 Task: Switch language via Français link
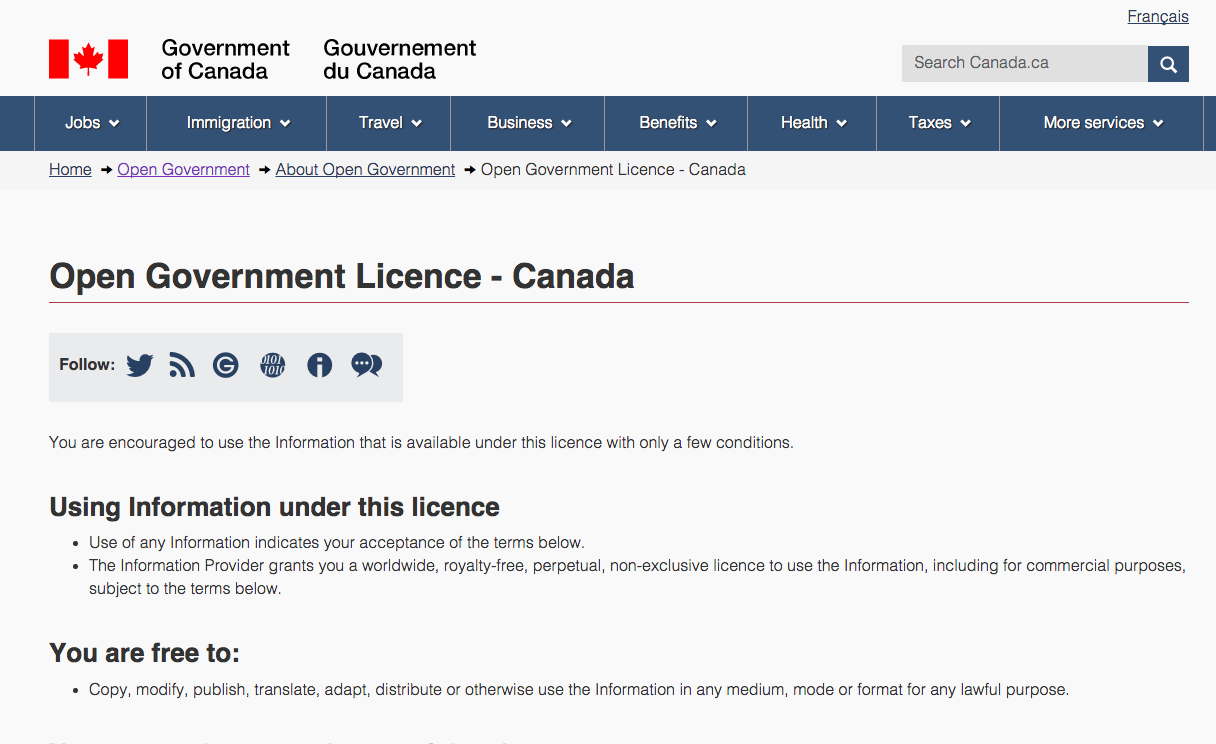[1158, 16]
